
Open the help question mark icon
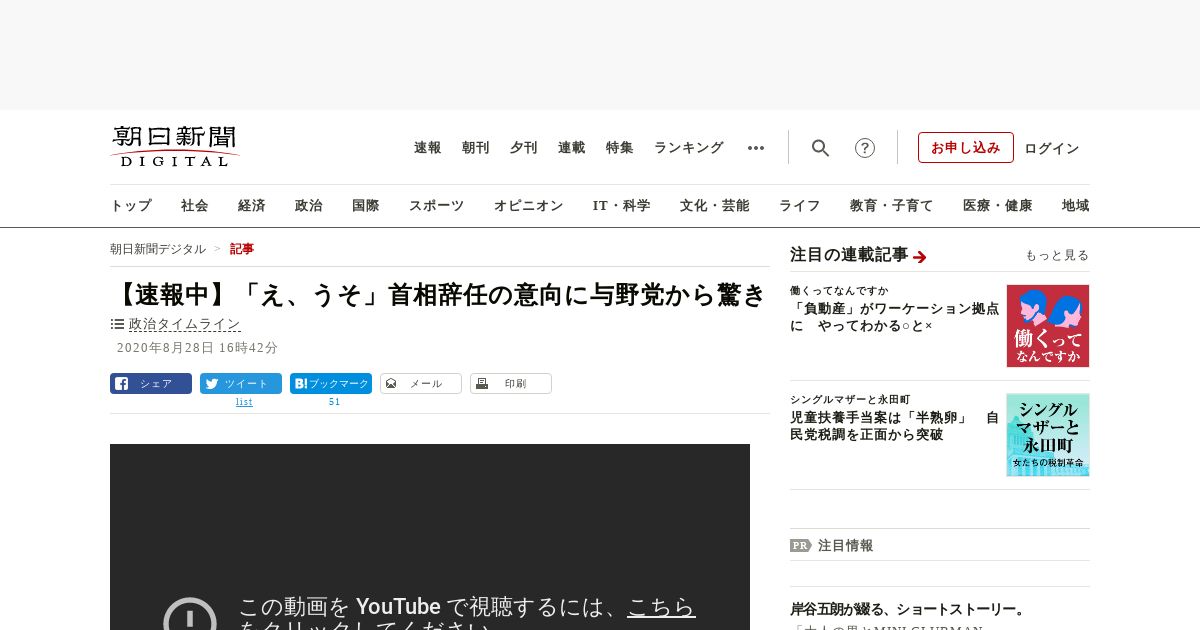(865, 148)
